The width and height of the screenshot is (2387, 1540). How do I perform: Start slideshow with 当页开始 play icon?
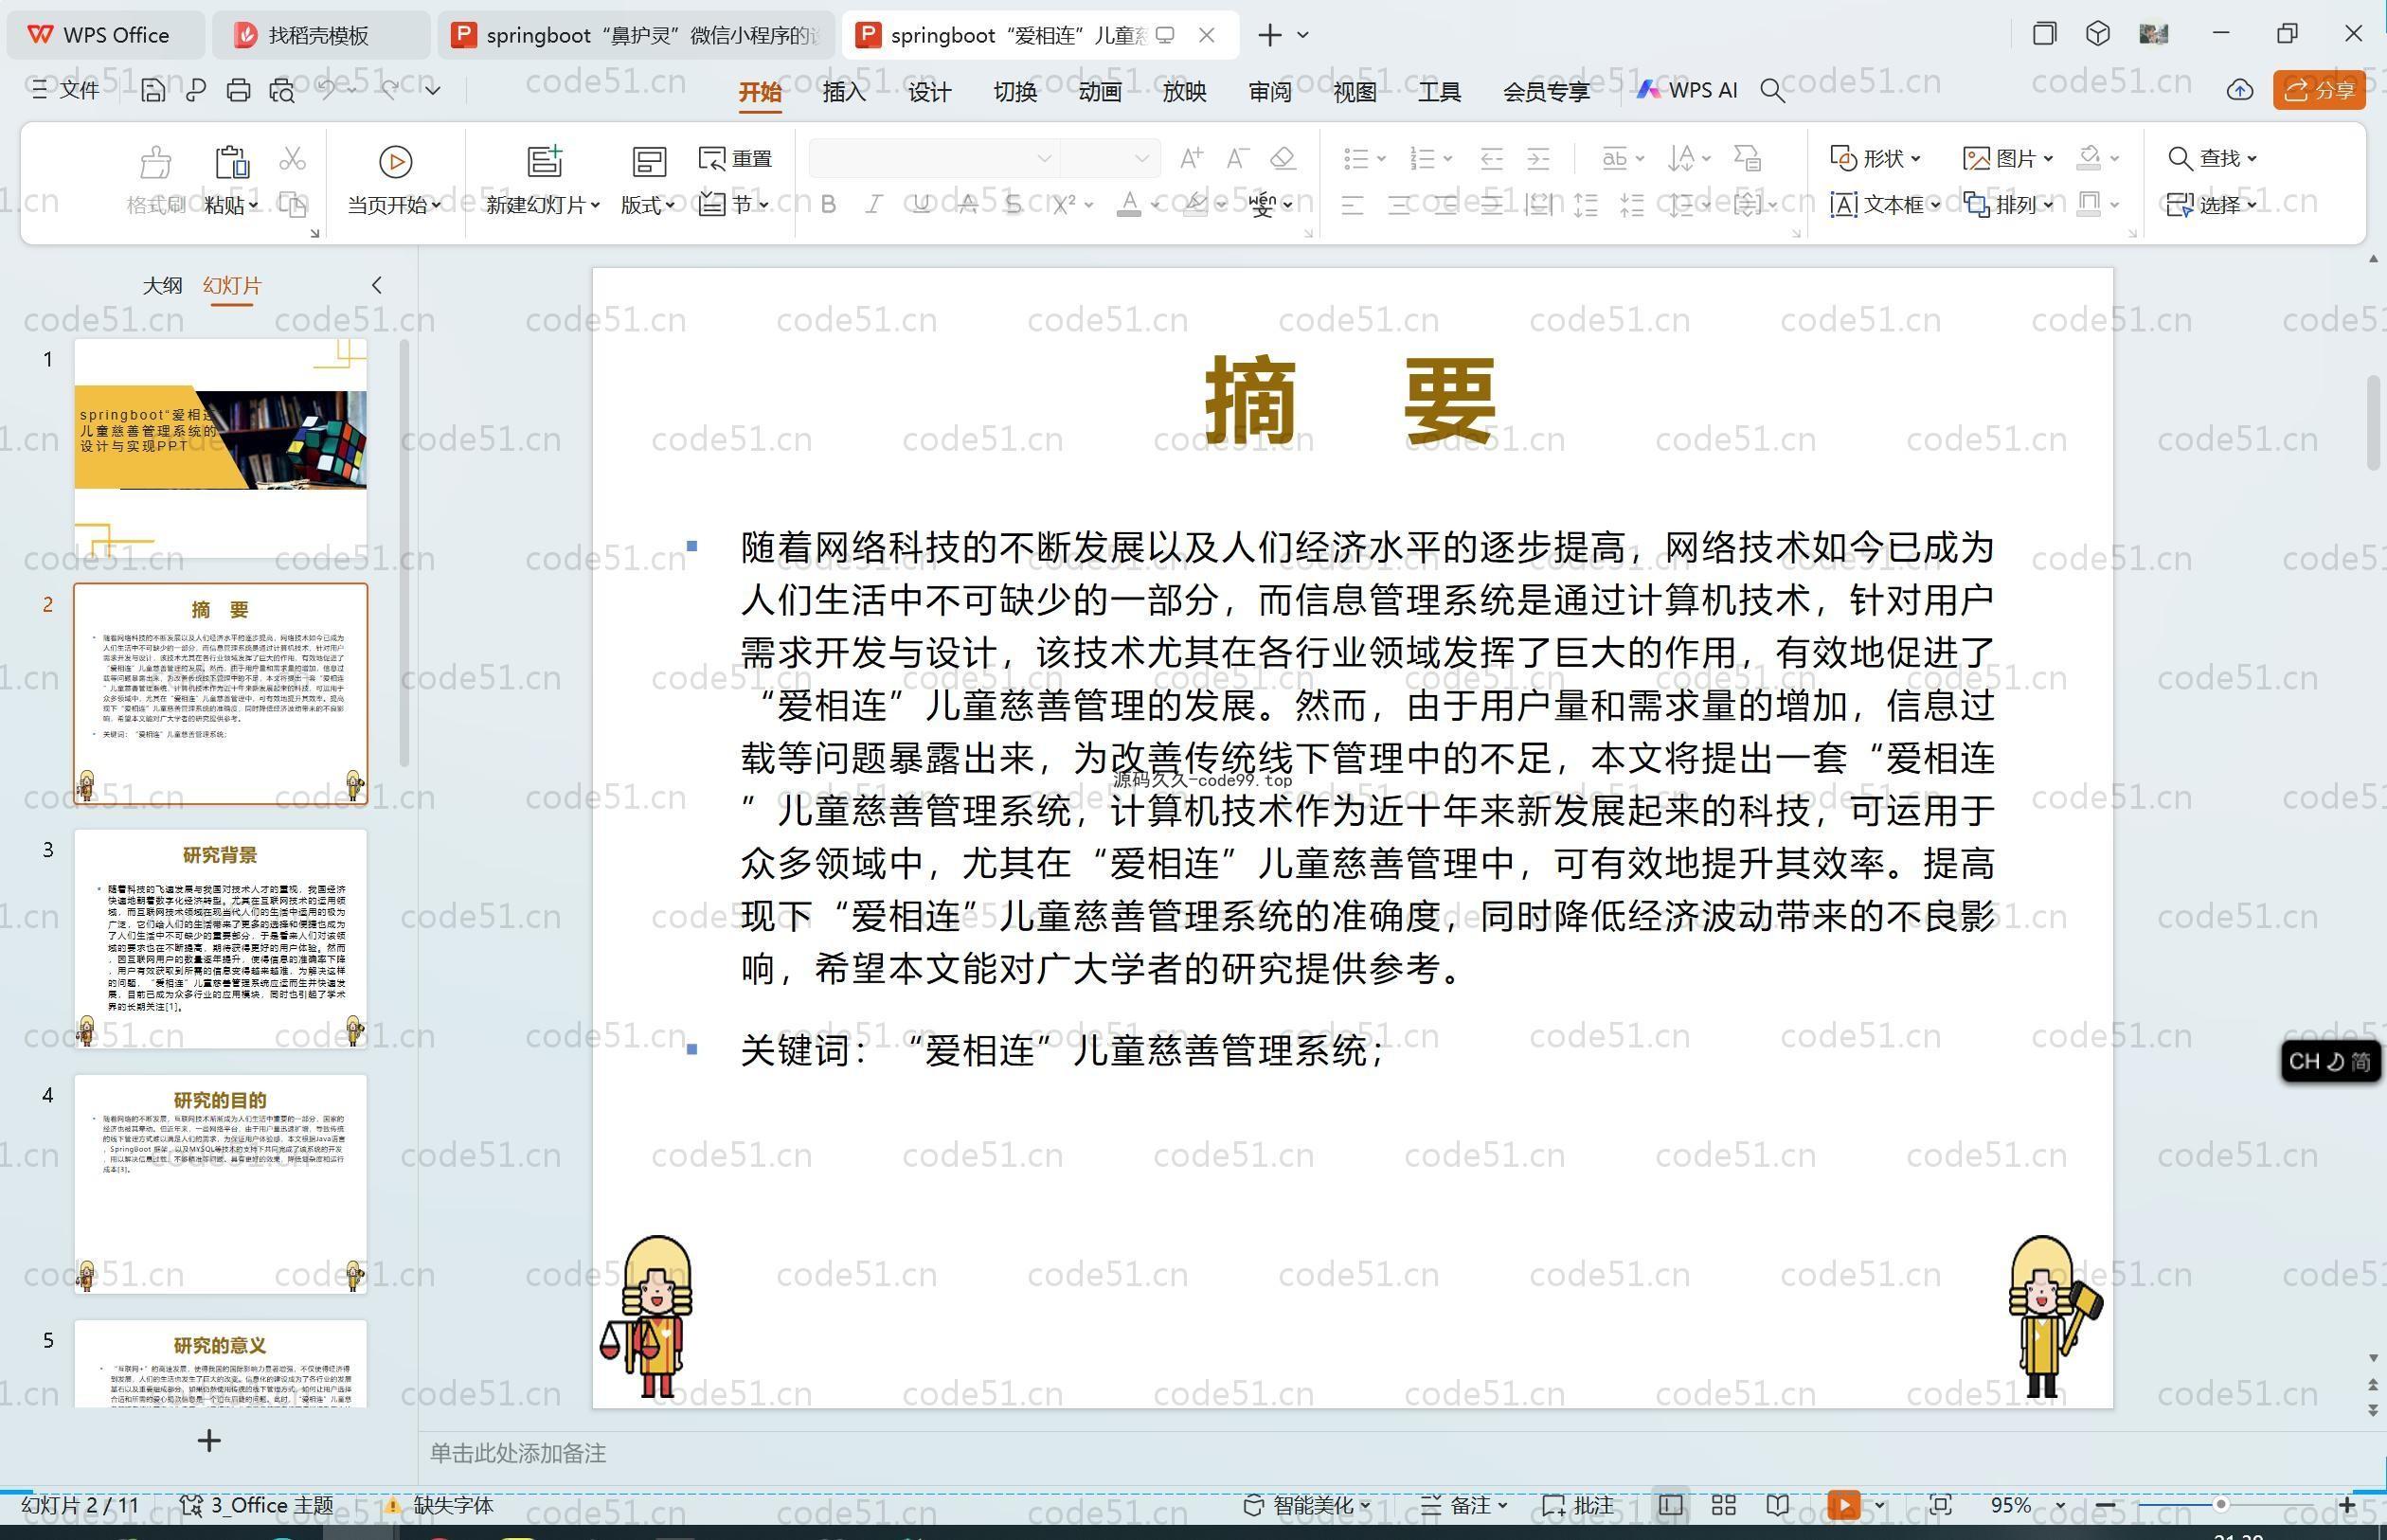click(x=395, y=161)
